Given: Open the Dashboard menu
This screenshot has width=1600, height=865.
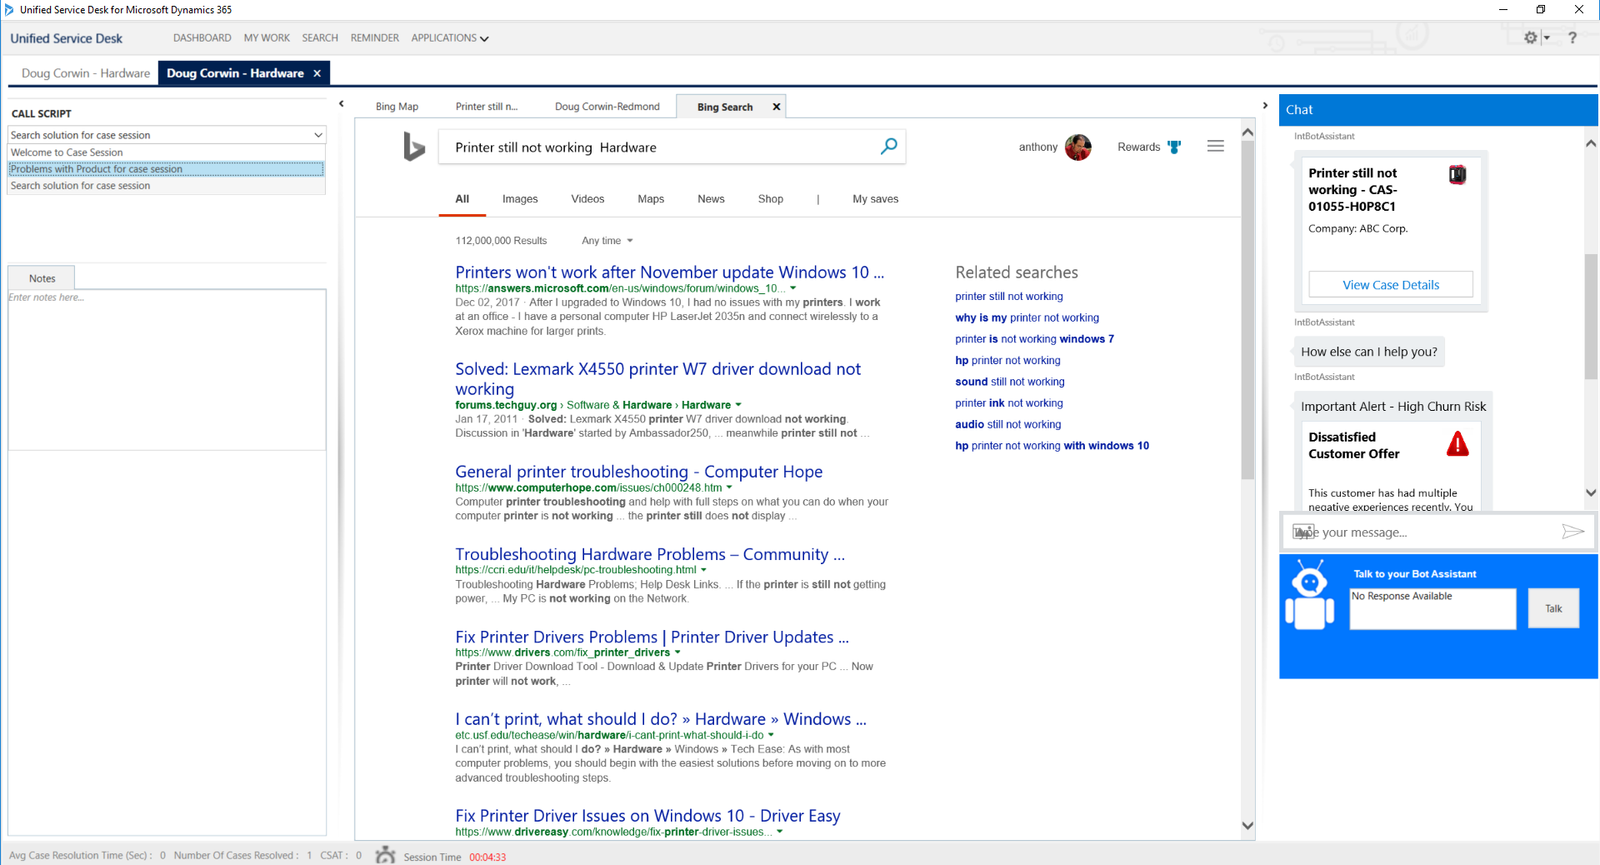Looking at the screenshot, I should tap(202, 38).
